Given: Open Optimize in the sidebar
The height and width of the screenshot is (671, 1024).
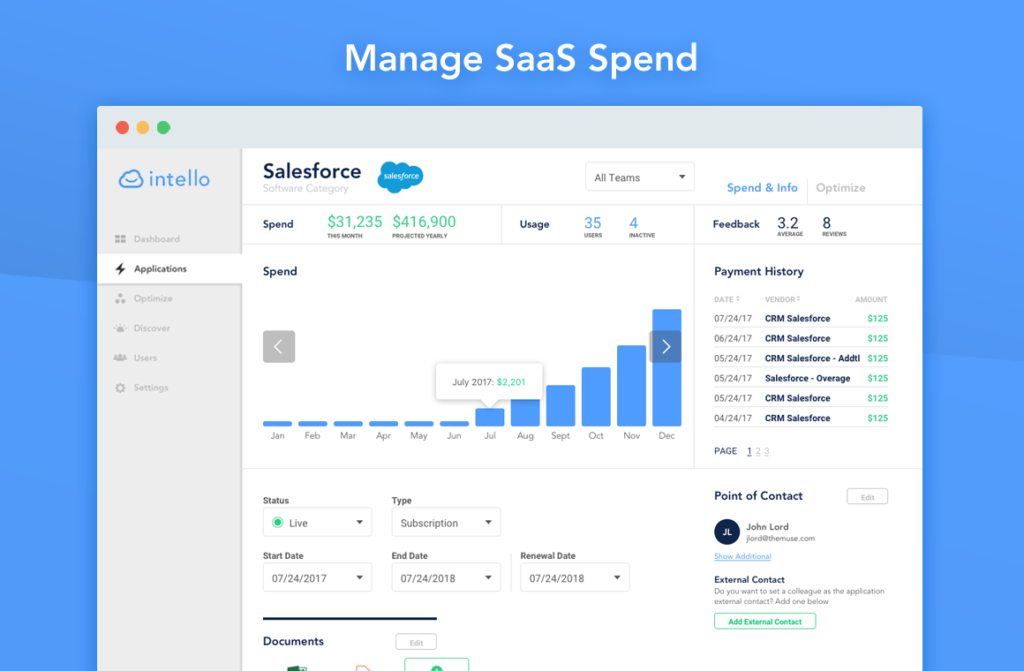Looking at the screenshot, I should tap(170, 299).
